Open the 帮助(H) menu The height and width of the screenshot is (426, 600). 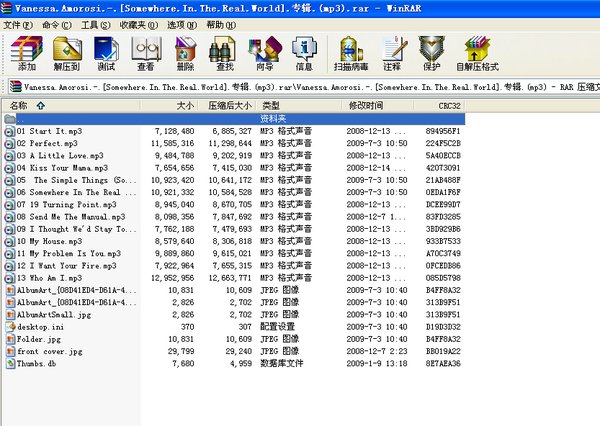click(221, 25)
